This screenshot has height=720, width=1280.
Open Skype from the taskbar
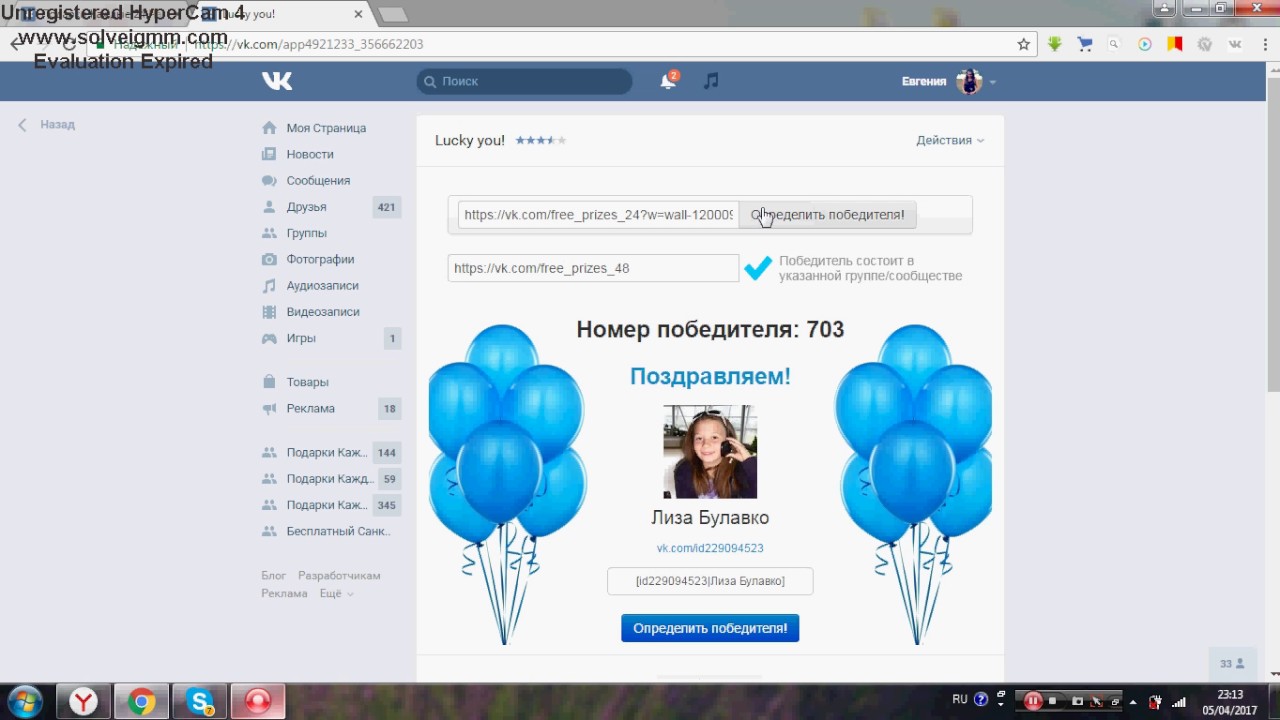tap(199, 702)
